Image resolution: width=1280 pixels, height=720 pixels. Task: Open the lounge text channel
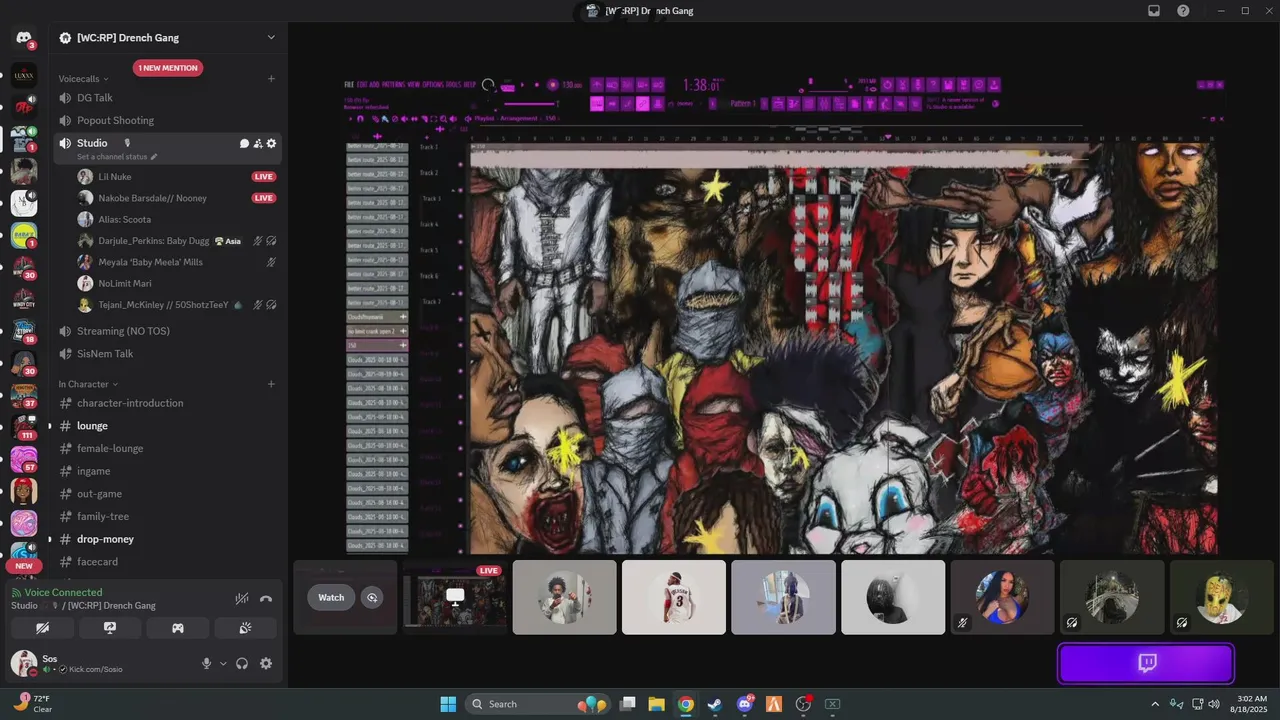167,426
